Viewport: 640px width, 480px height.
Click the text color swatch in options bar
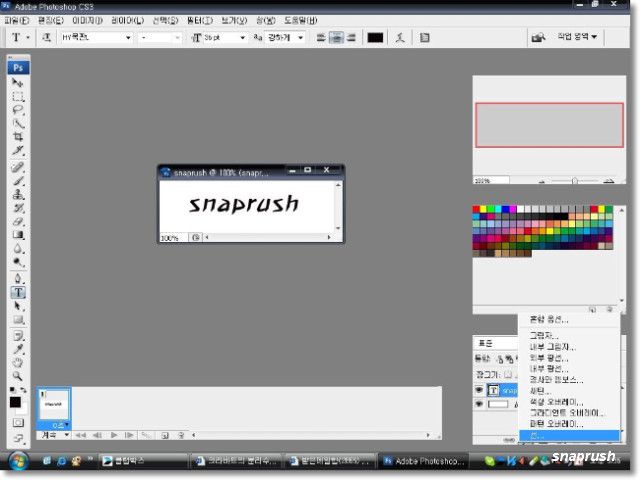point(375,38)
